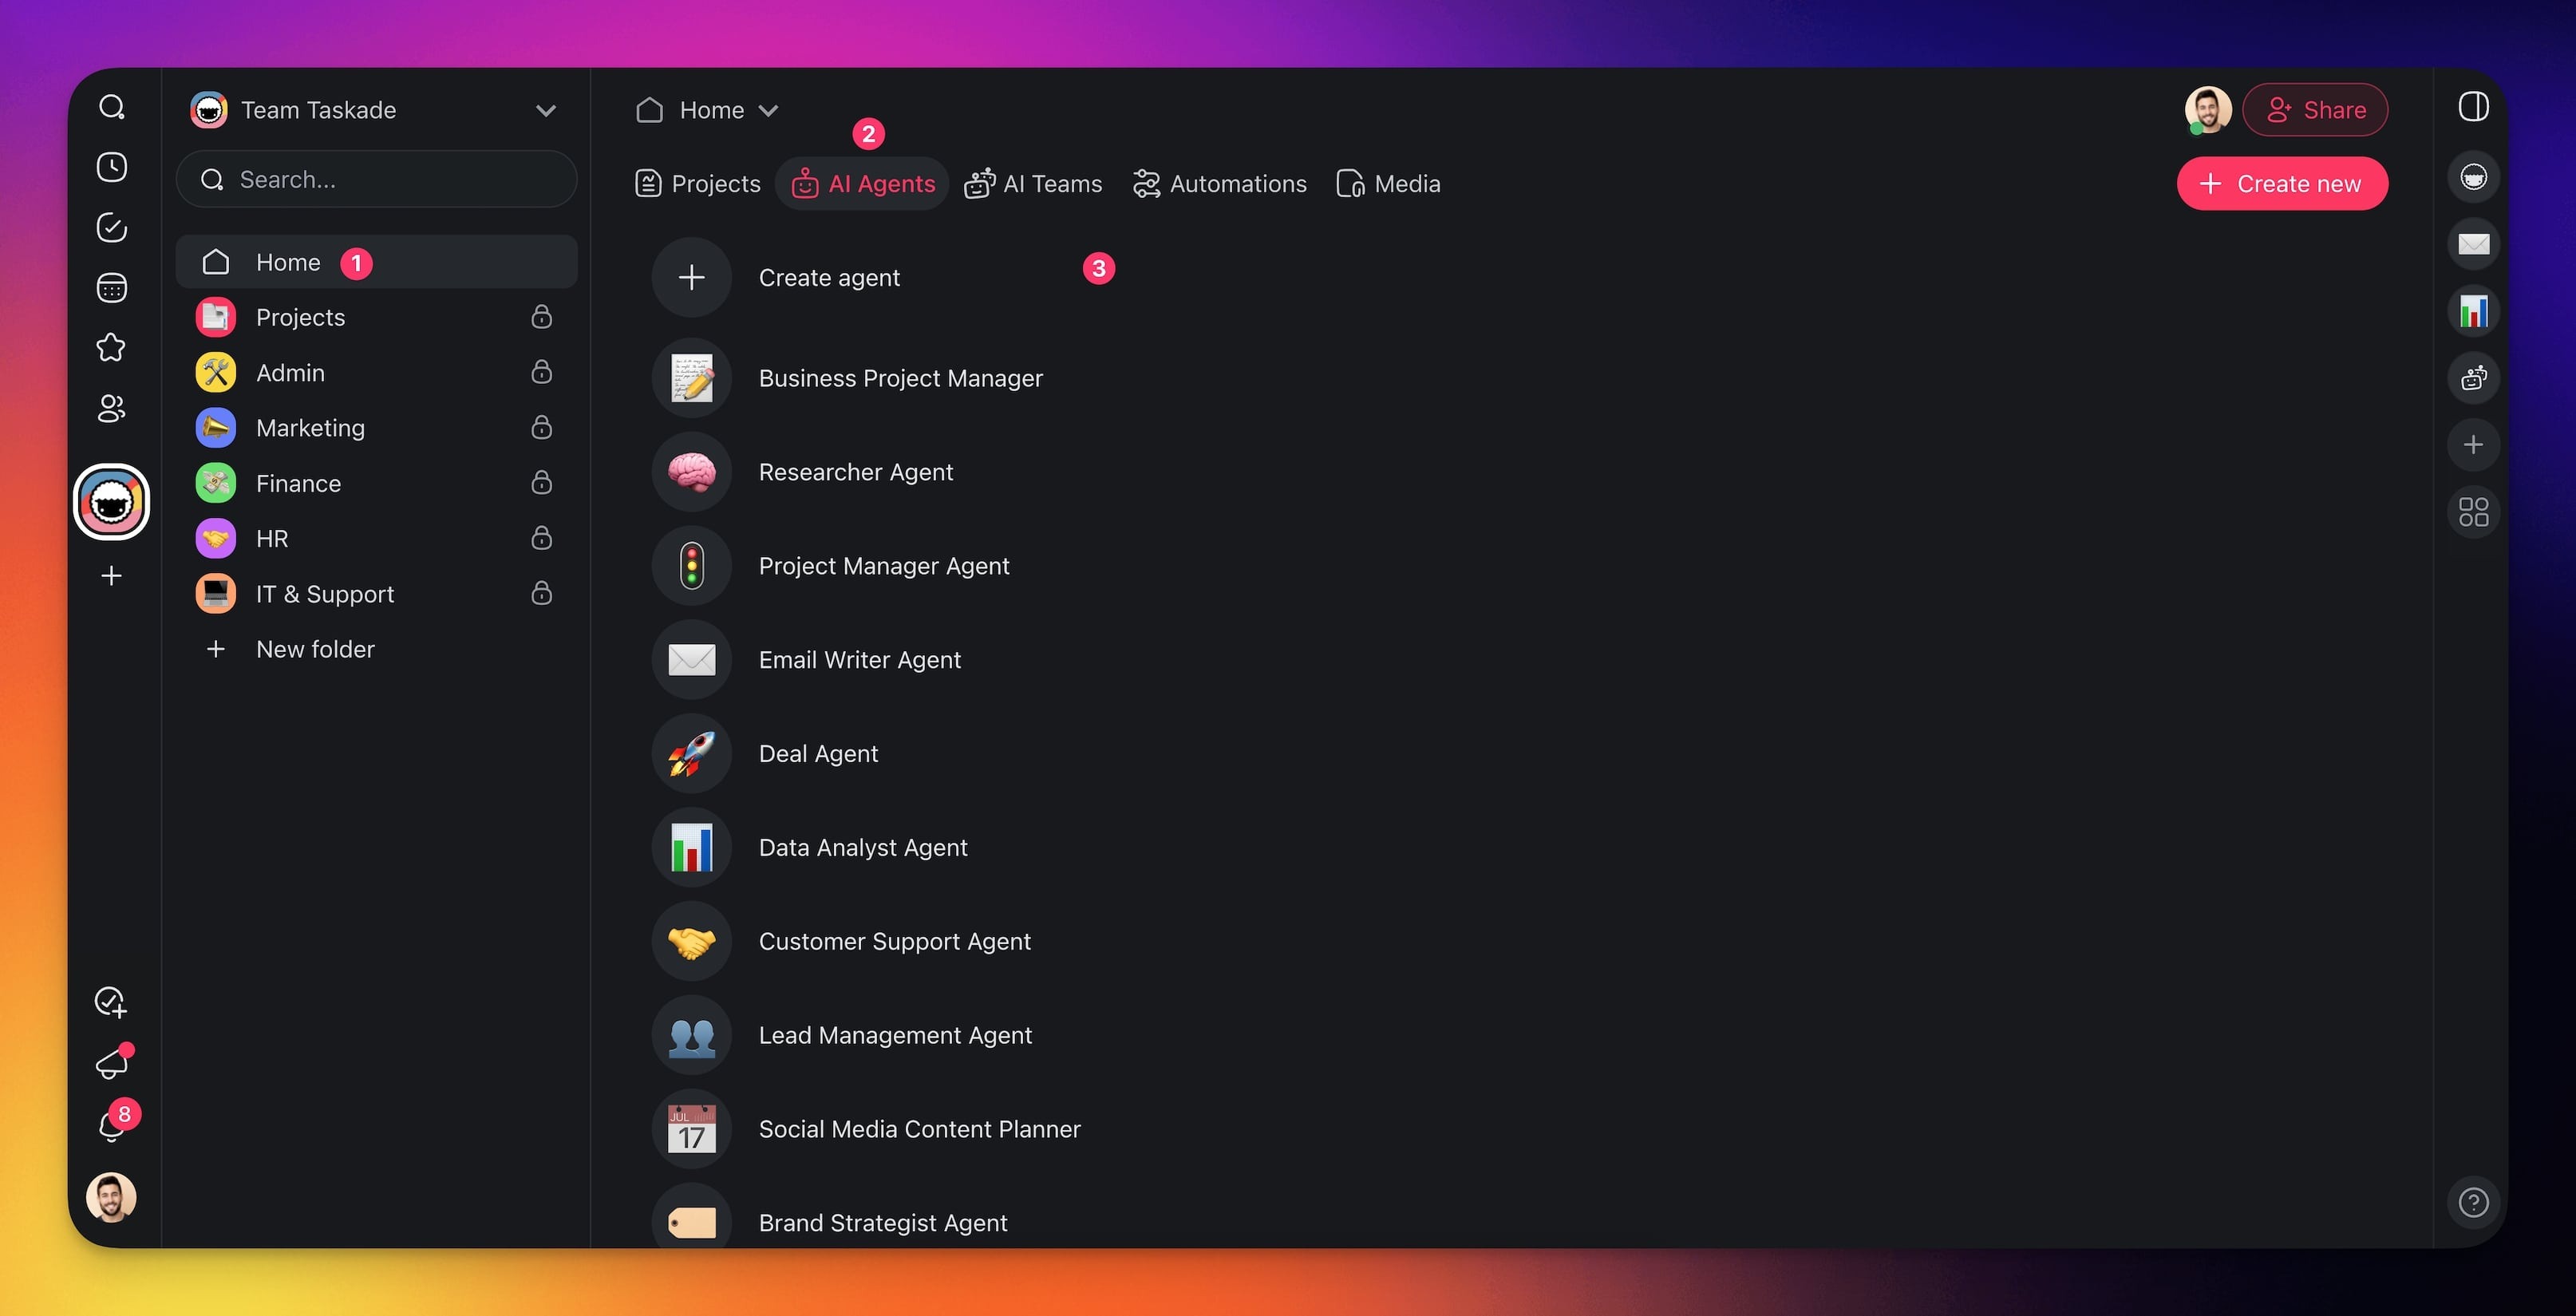Open the recent activity clock icon
Image resolution: width=2576 pixels, height=1316 pixels.
pyautogui.click(x=112, y=167)
